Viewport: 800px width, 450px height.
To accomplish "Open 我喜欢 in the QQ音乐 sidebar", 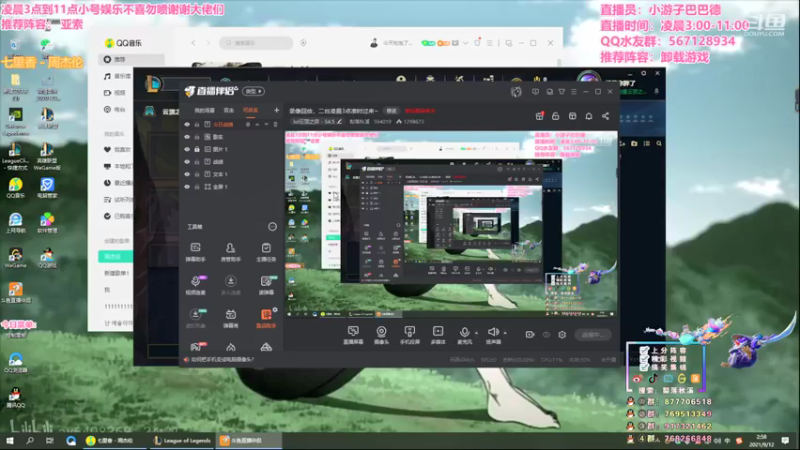I will 117,149.
